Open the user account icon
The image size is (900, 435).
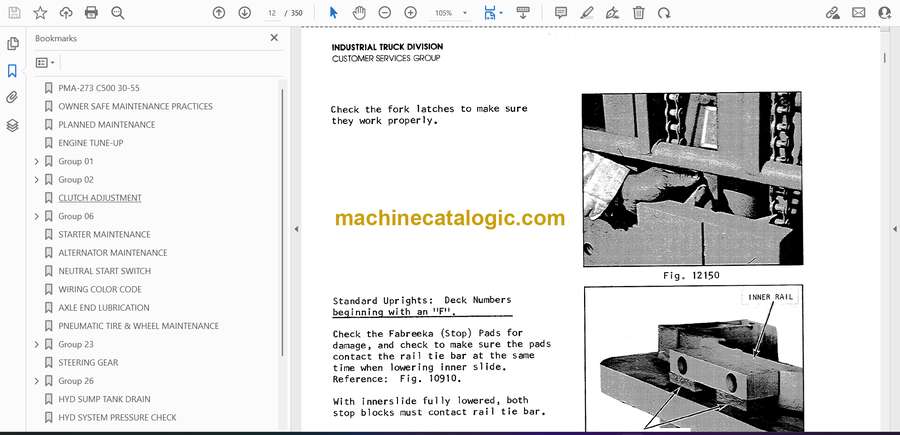(885, 13)
